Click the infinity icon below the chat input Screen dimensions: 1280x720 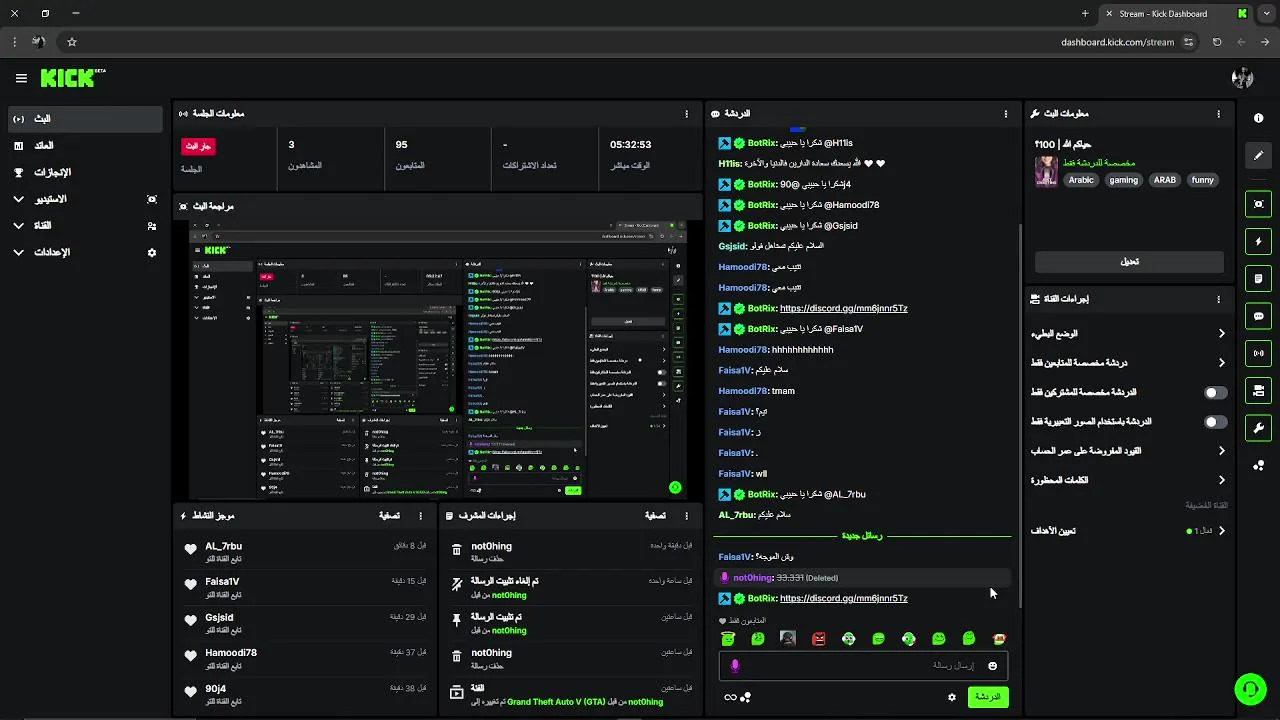[x=730, y=697]
